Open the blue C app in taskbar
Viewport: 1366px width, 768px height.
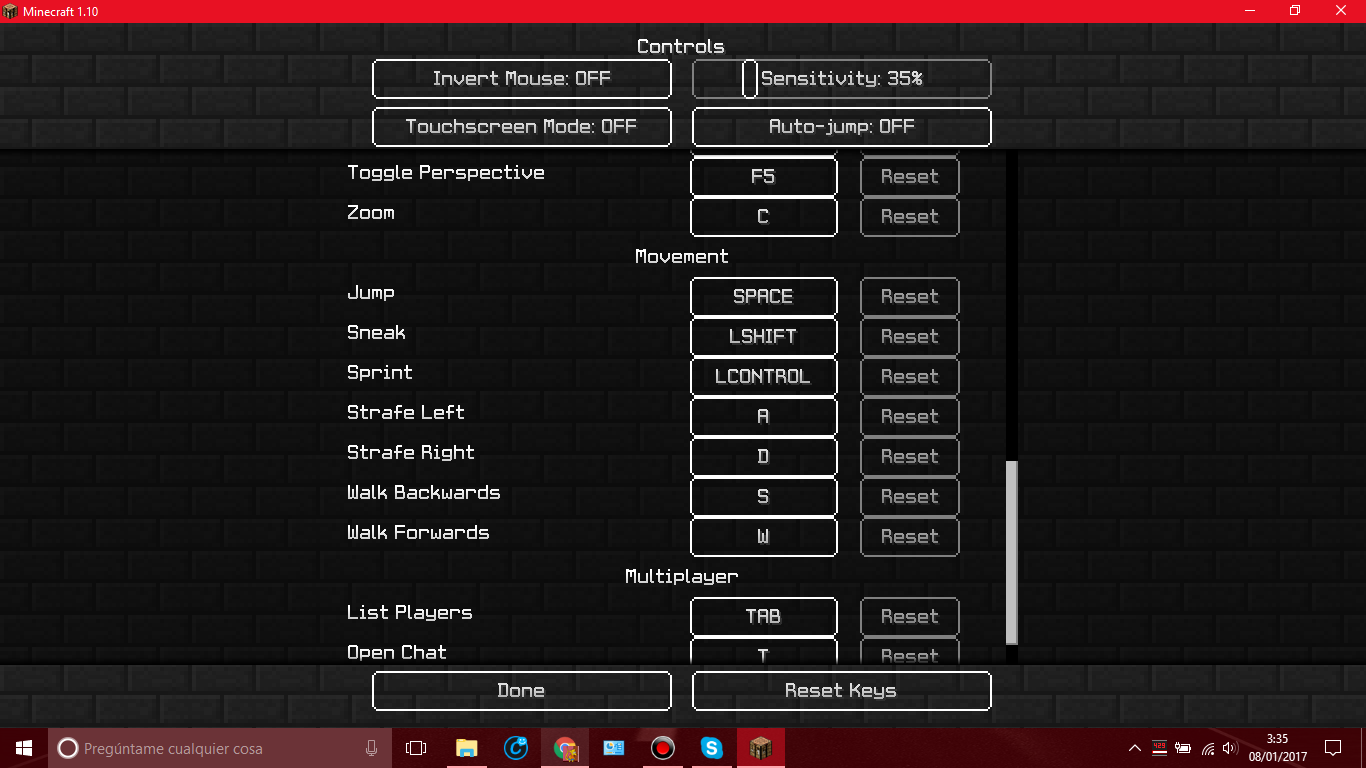pos(516,748)
